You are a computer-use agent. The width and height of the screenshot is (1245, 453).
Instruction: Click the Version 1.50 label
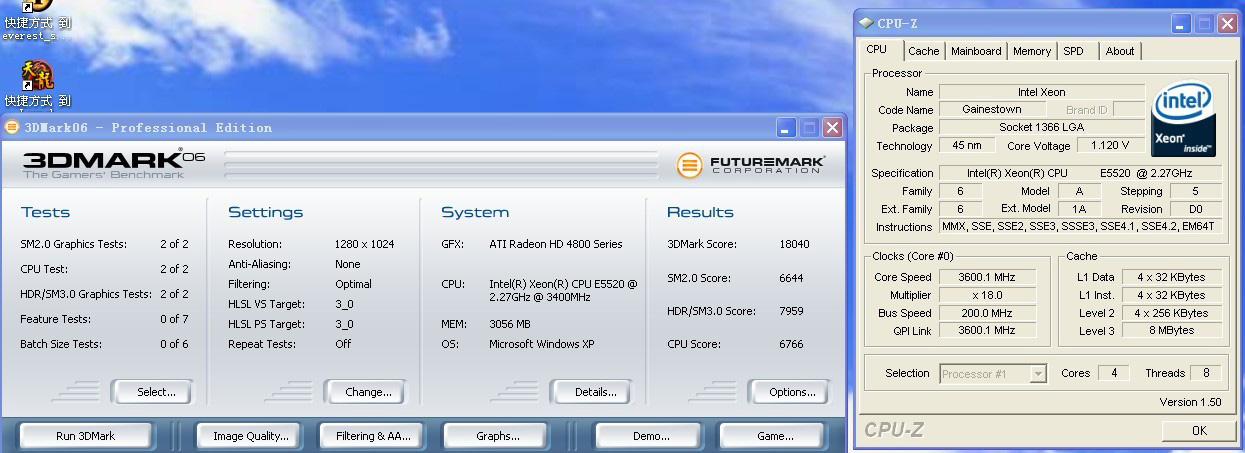tap(1190, 402)
